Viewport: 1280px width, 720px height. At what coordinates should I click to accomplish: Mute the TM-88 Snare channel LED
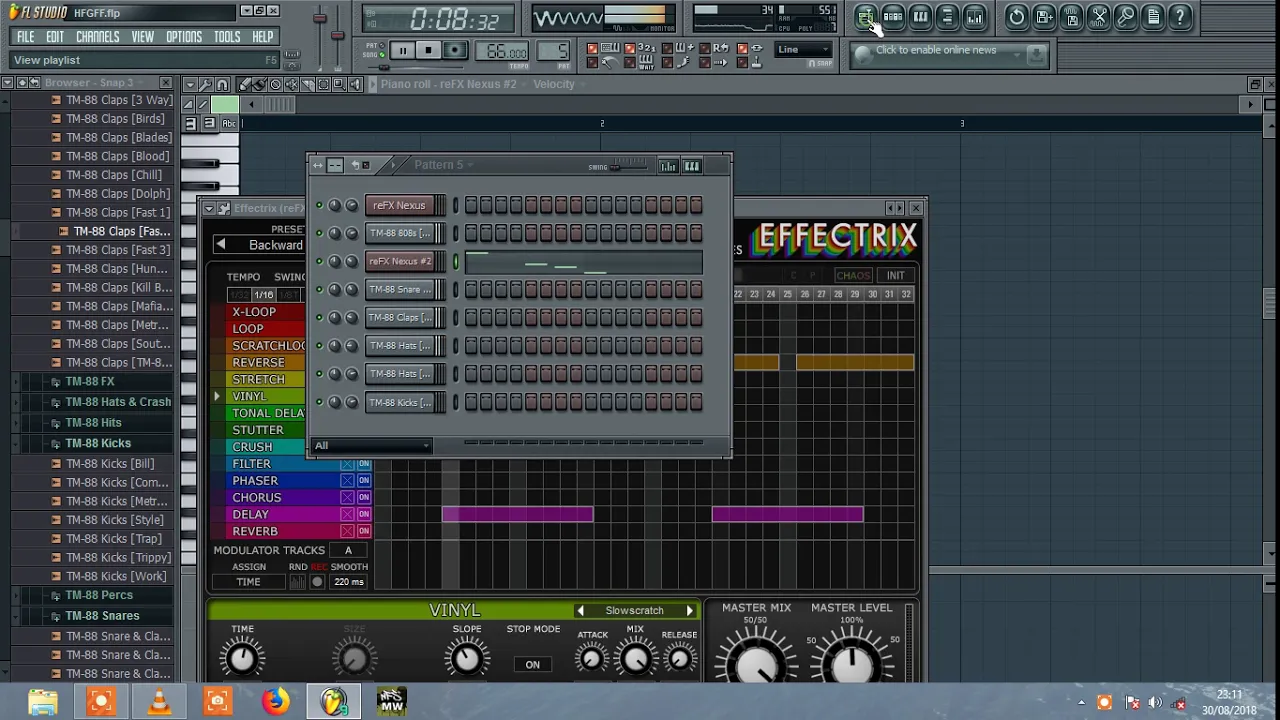[x=319, y=289]
